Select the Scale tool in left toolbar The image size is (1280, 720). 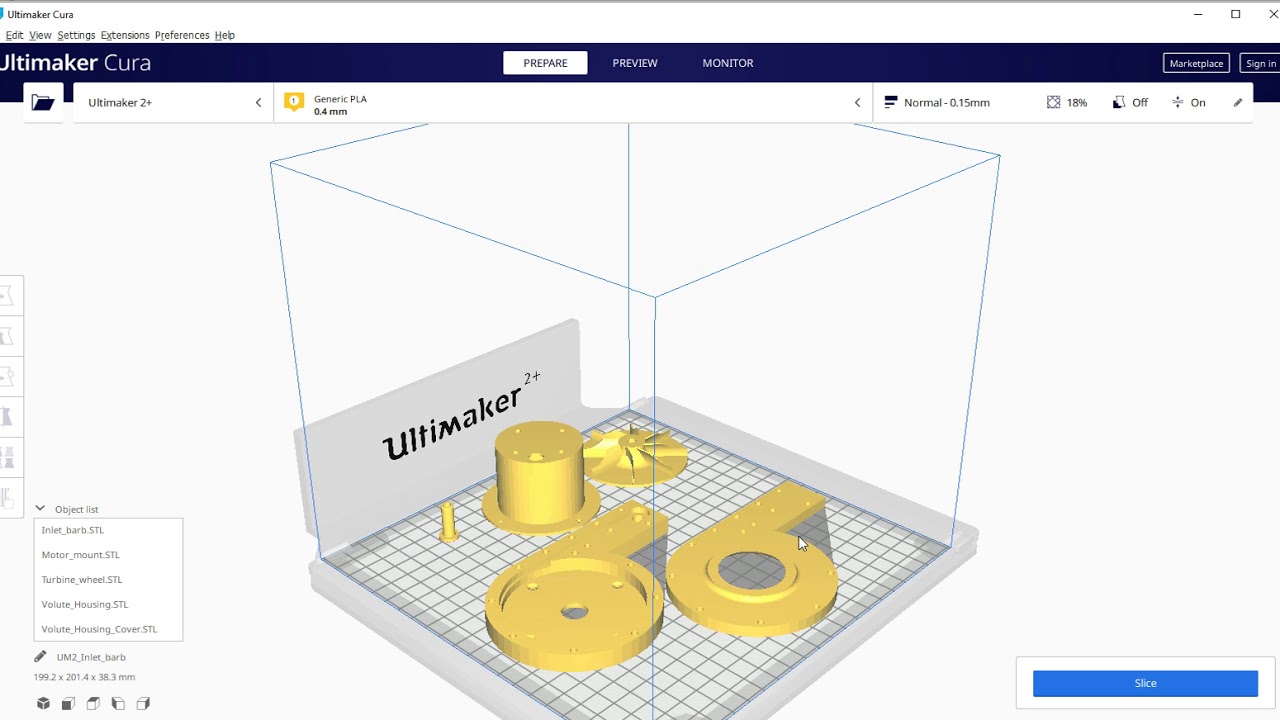coord(9,336)
